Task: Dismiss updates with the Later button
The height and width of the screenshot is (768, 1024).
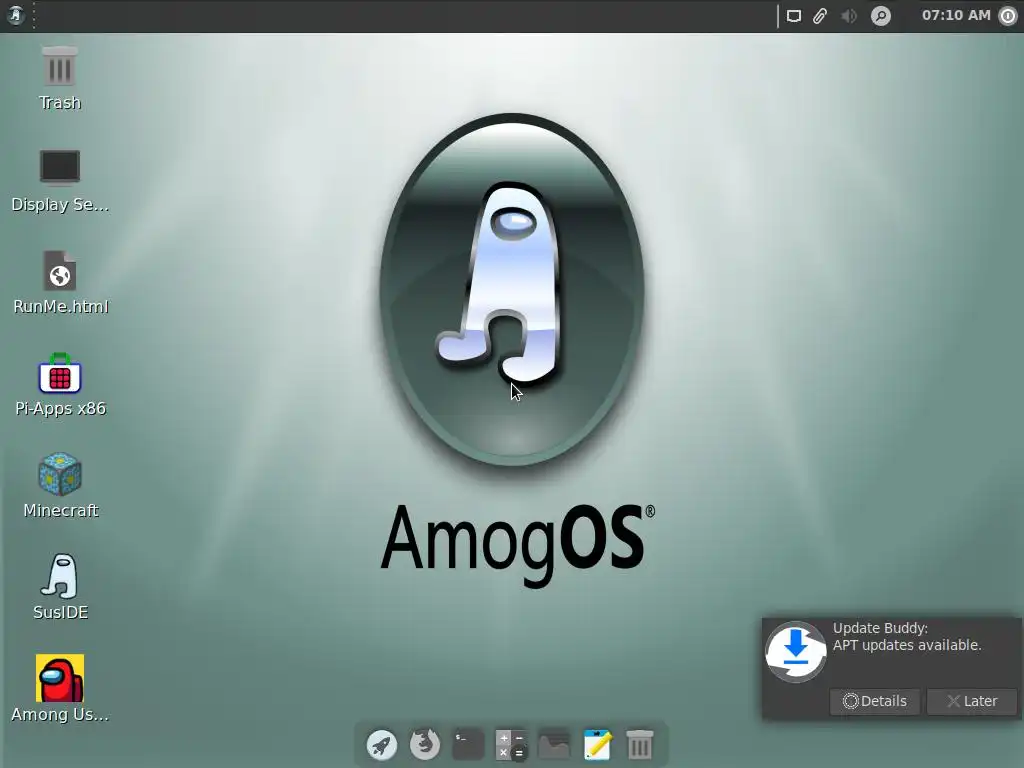Action: coord(972,701)
